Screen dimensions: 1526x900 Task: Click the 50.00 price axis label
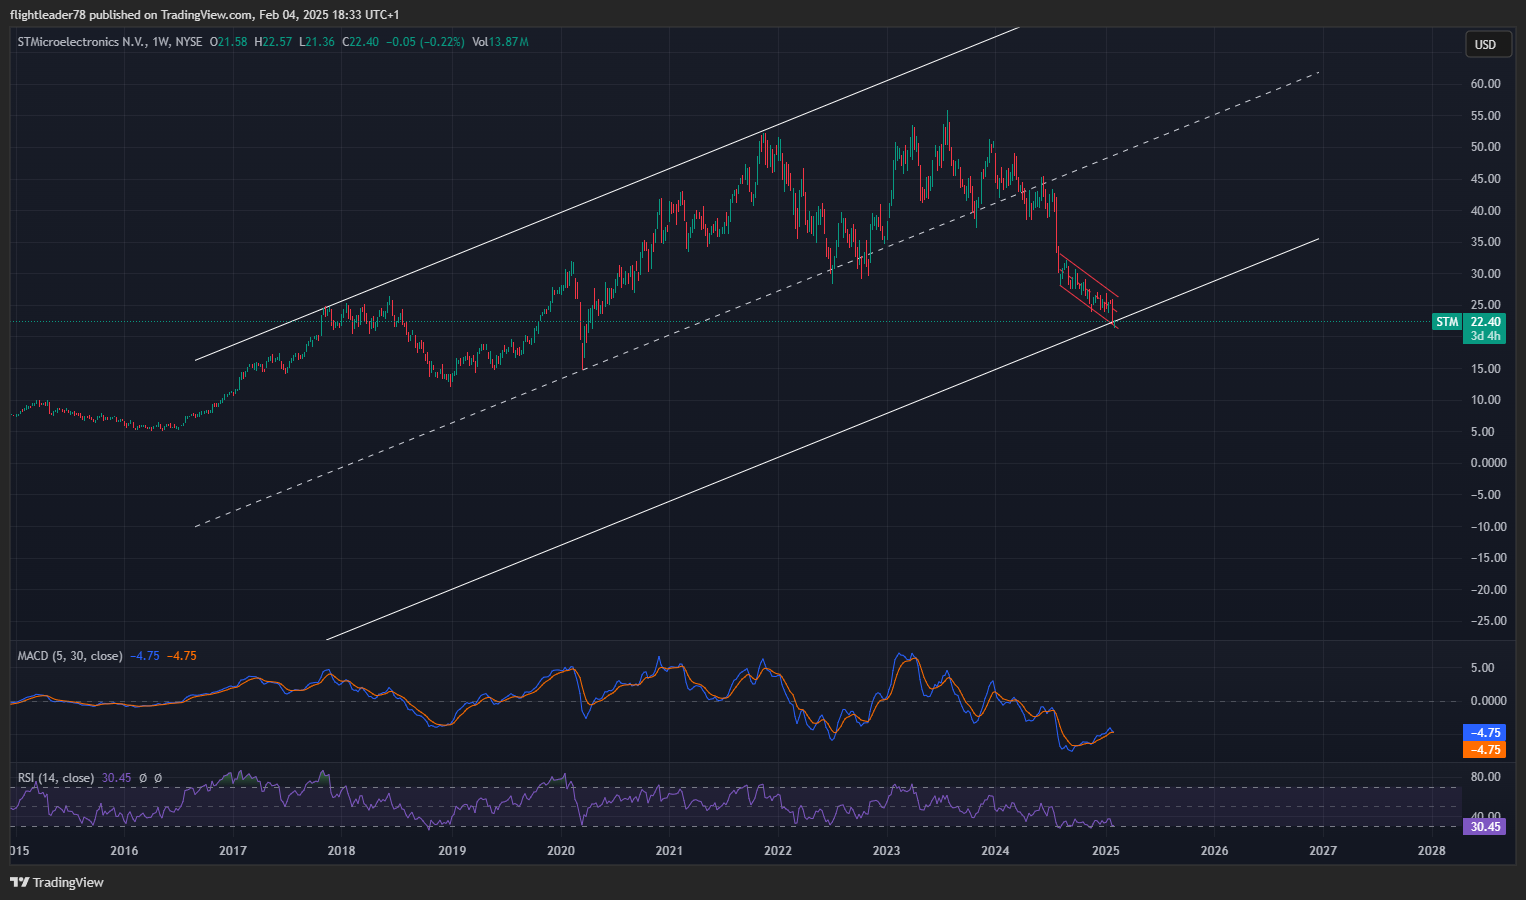coord(1485,147)
